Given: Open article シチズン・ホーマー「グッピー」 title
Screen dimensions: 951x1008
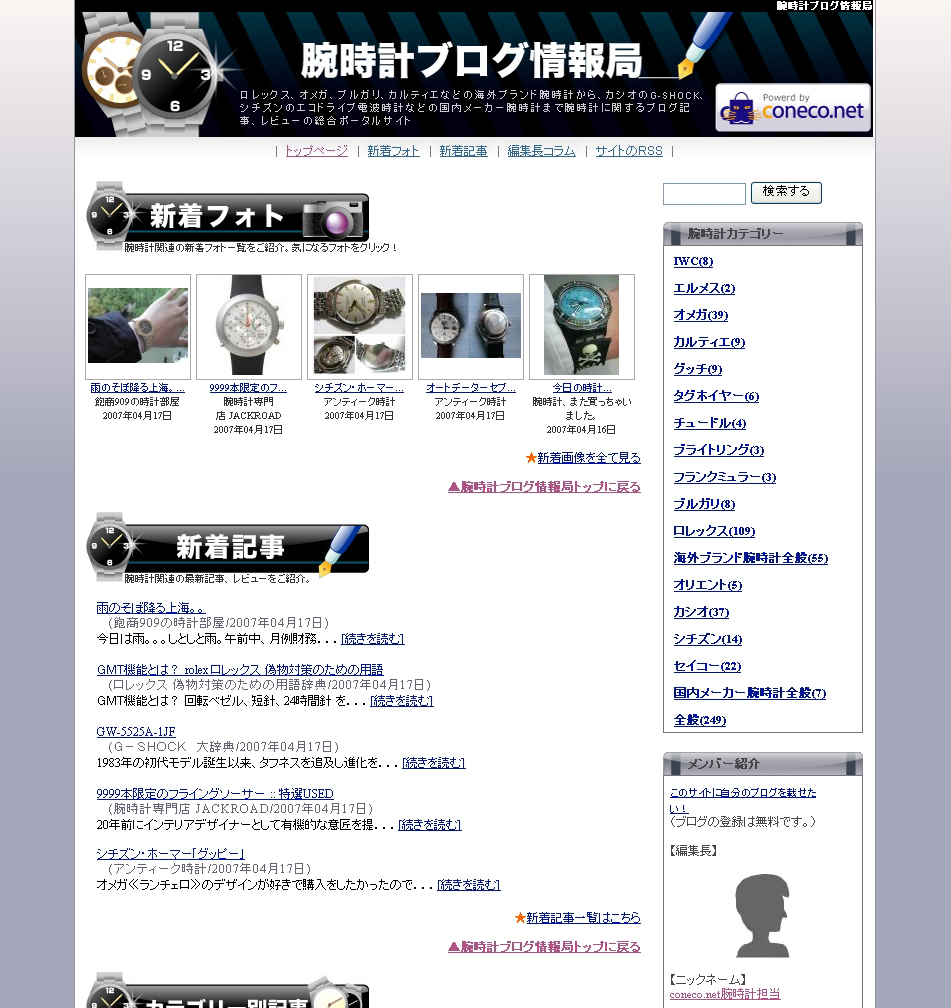Looking at the screenshot, I should 170,854.
